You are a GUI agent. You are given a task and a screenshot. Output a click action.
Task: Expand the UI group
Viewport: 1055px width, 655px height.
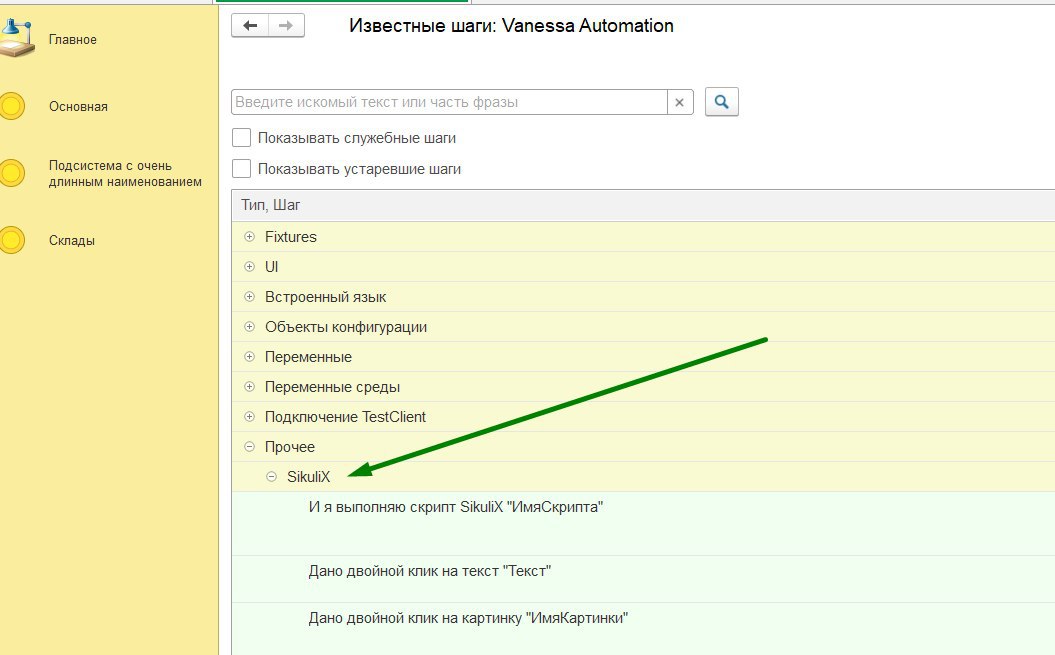coord(250,267)
